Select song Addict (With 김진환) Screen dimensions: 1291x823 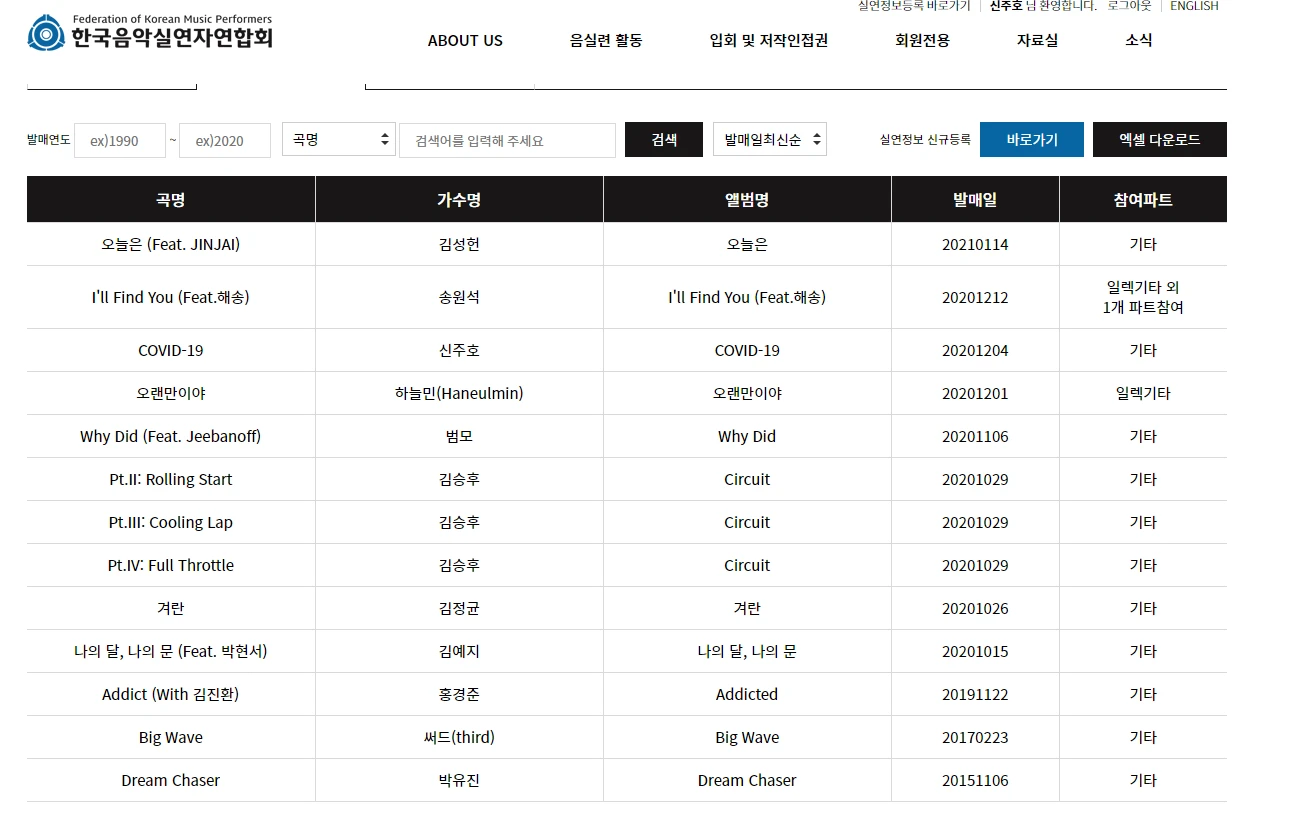coord(171,694)
